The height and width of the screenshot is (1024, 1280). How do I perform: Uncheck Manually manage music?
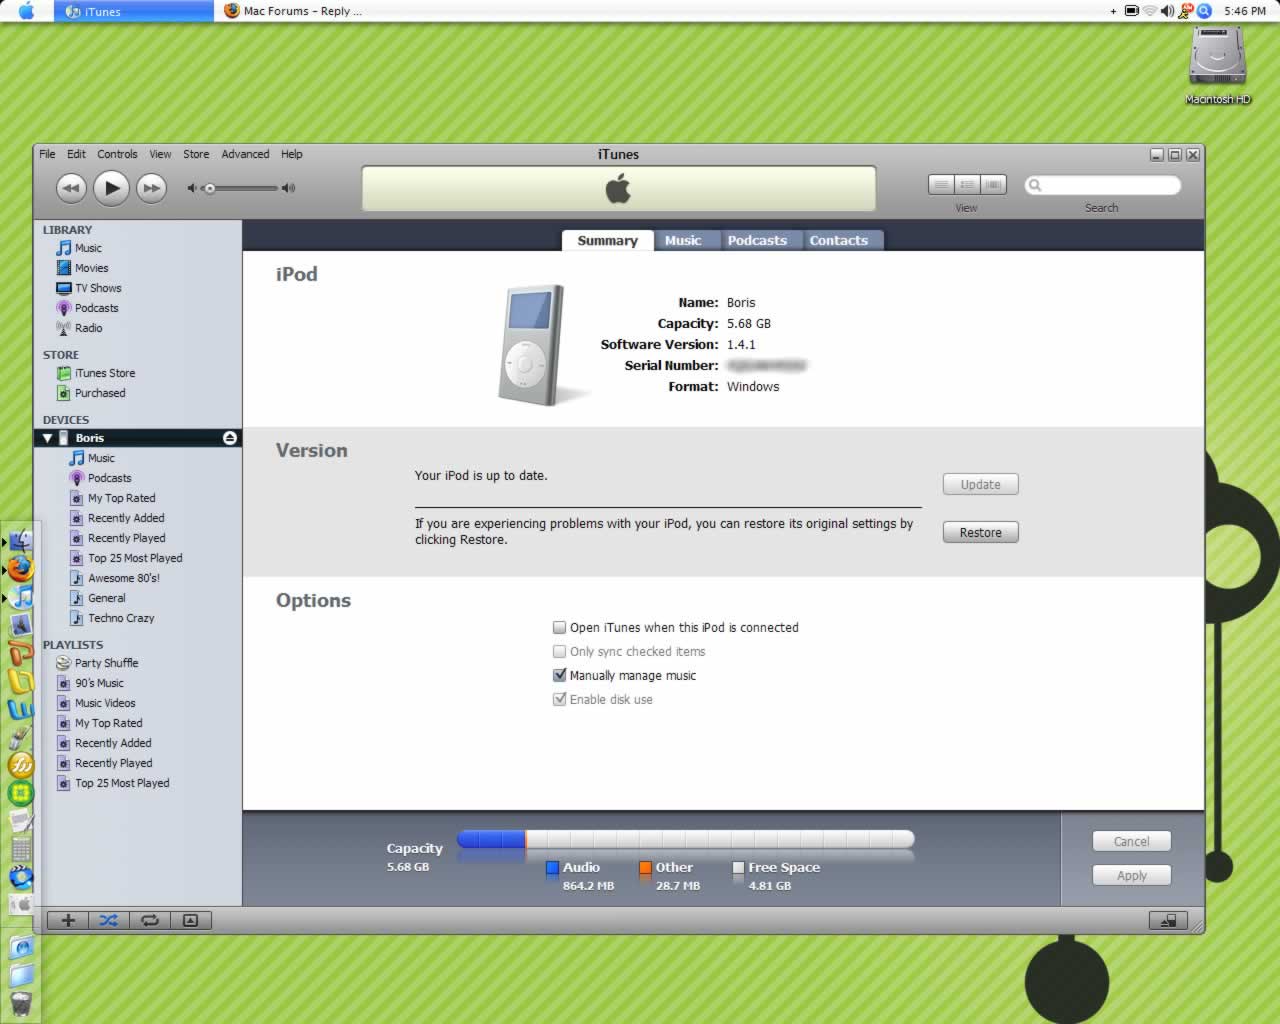point(559,676)
